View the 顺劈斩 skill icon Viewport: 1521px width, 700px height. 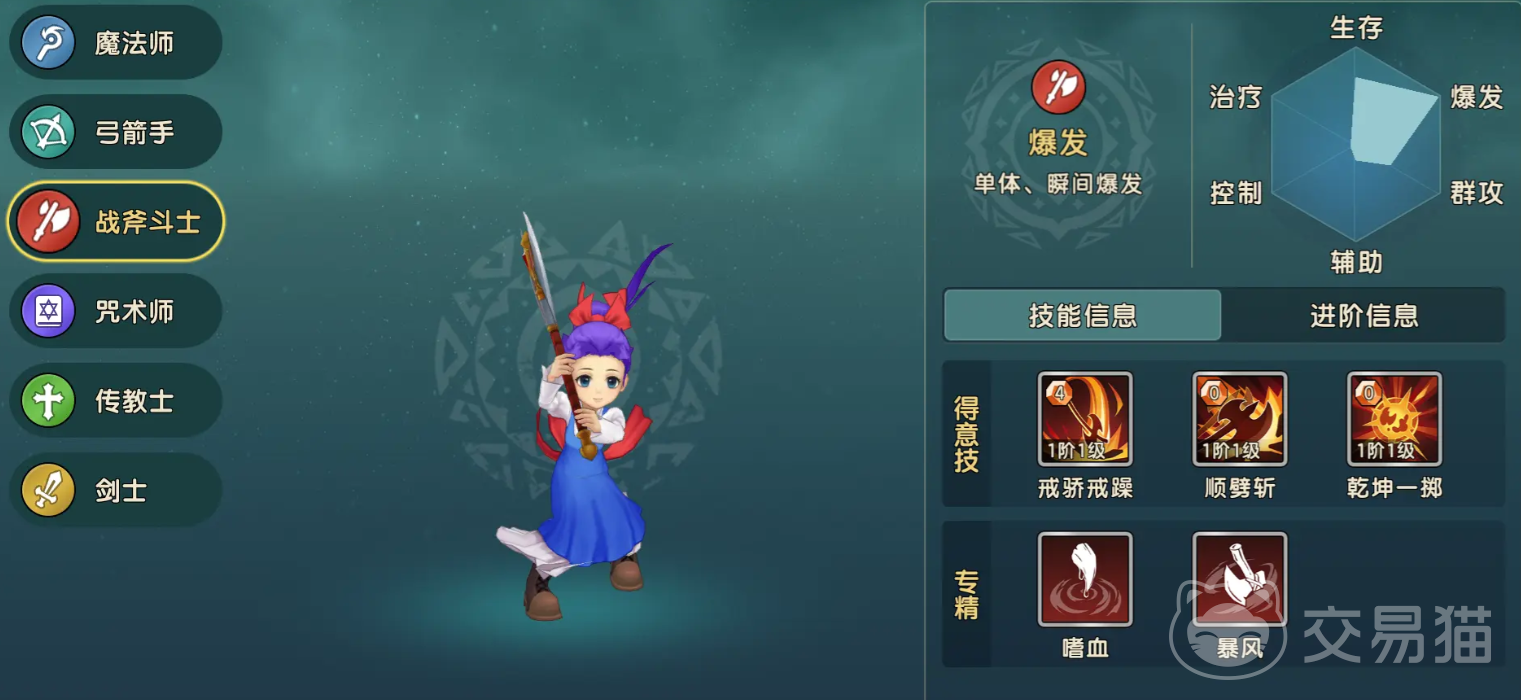click(x=1240, y=419)
